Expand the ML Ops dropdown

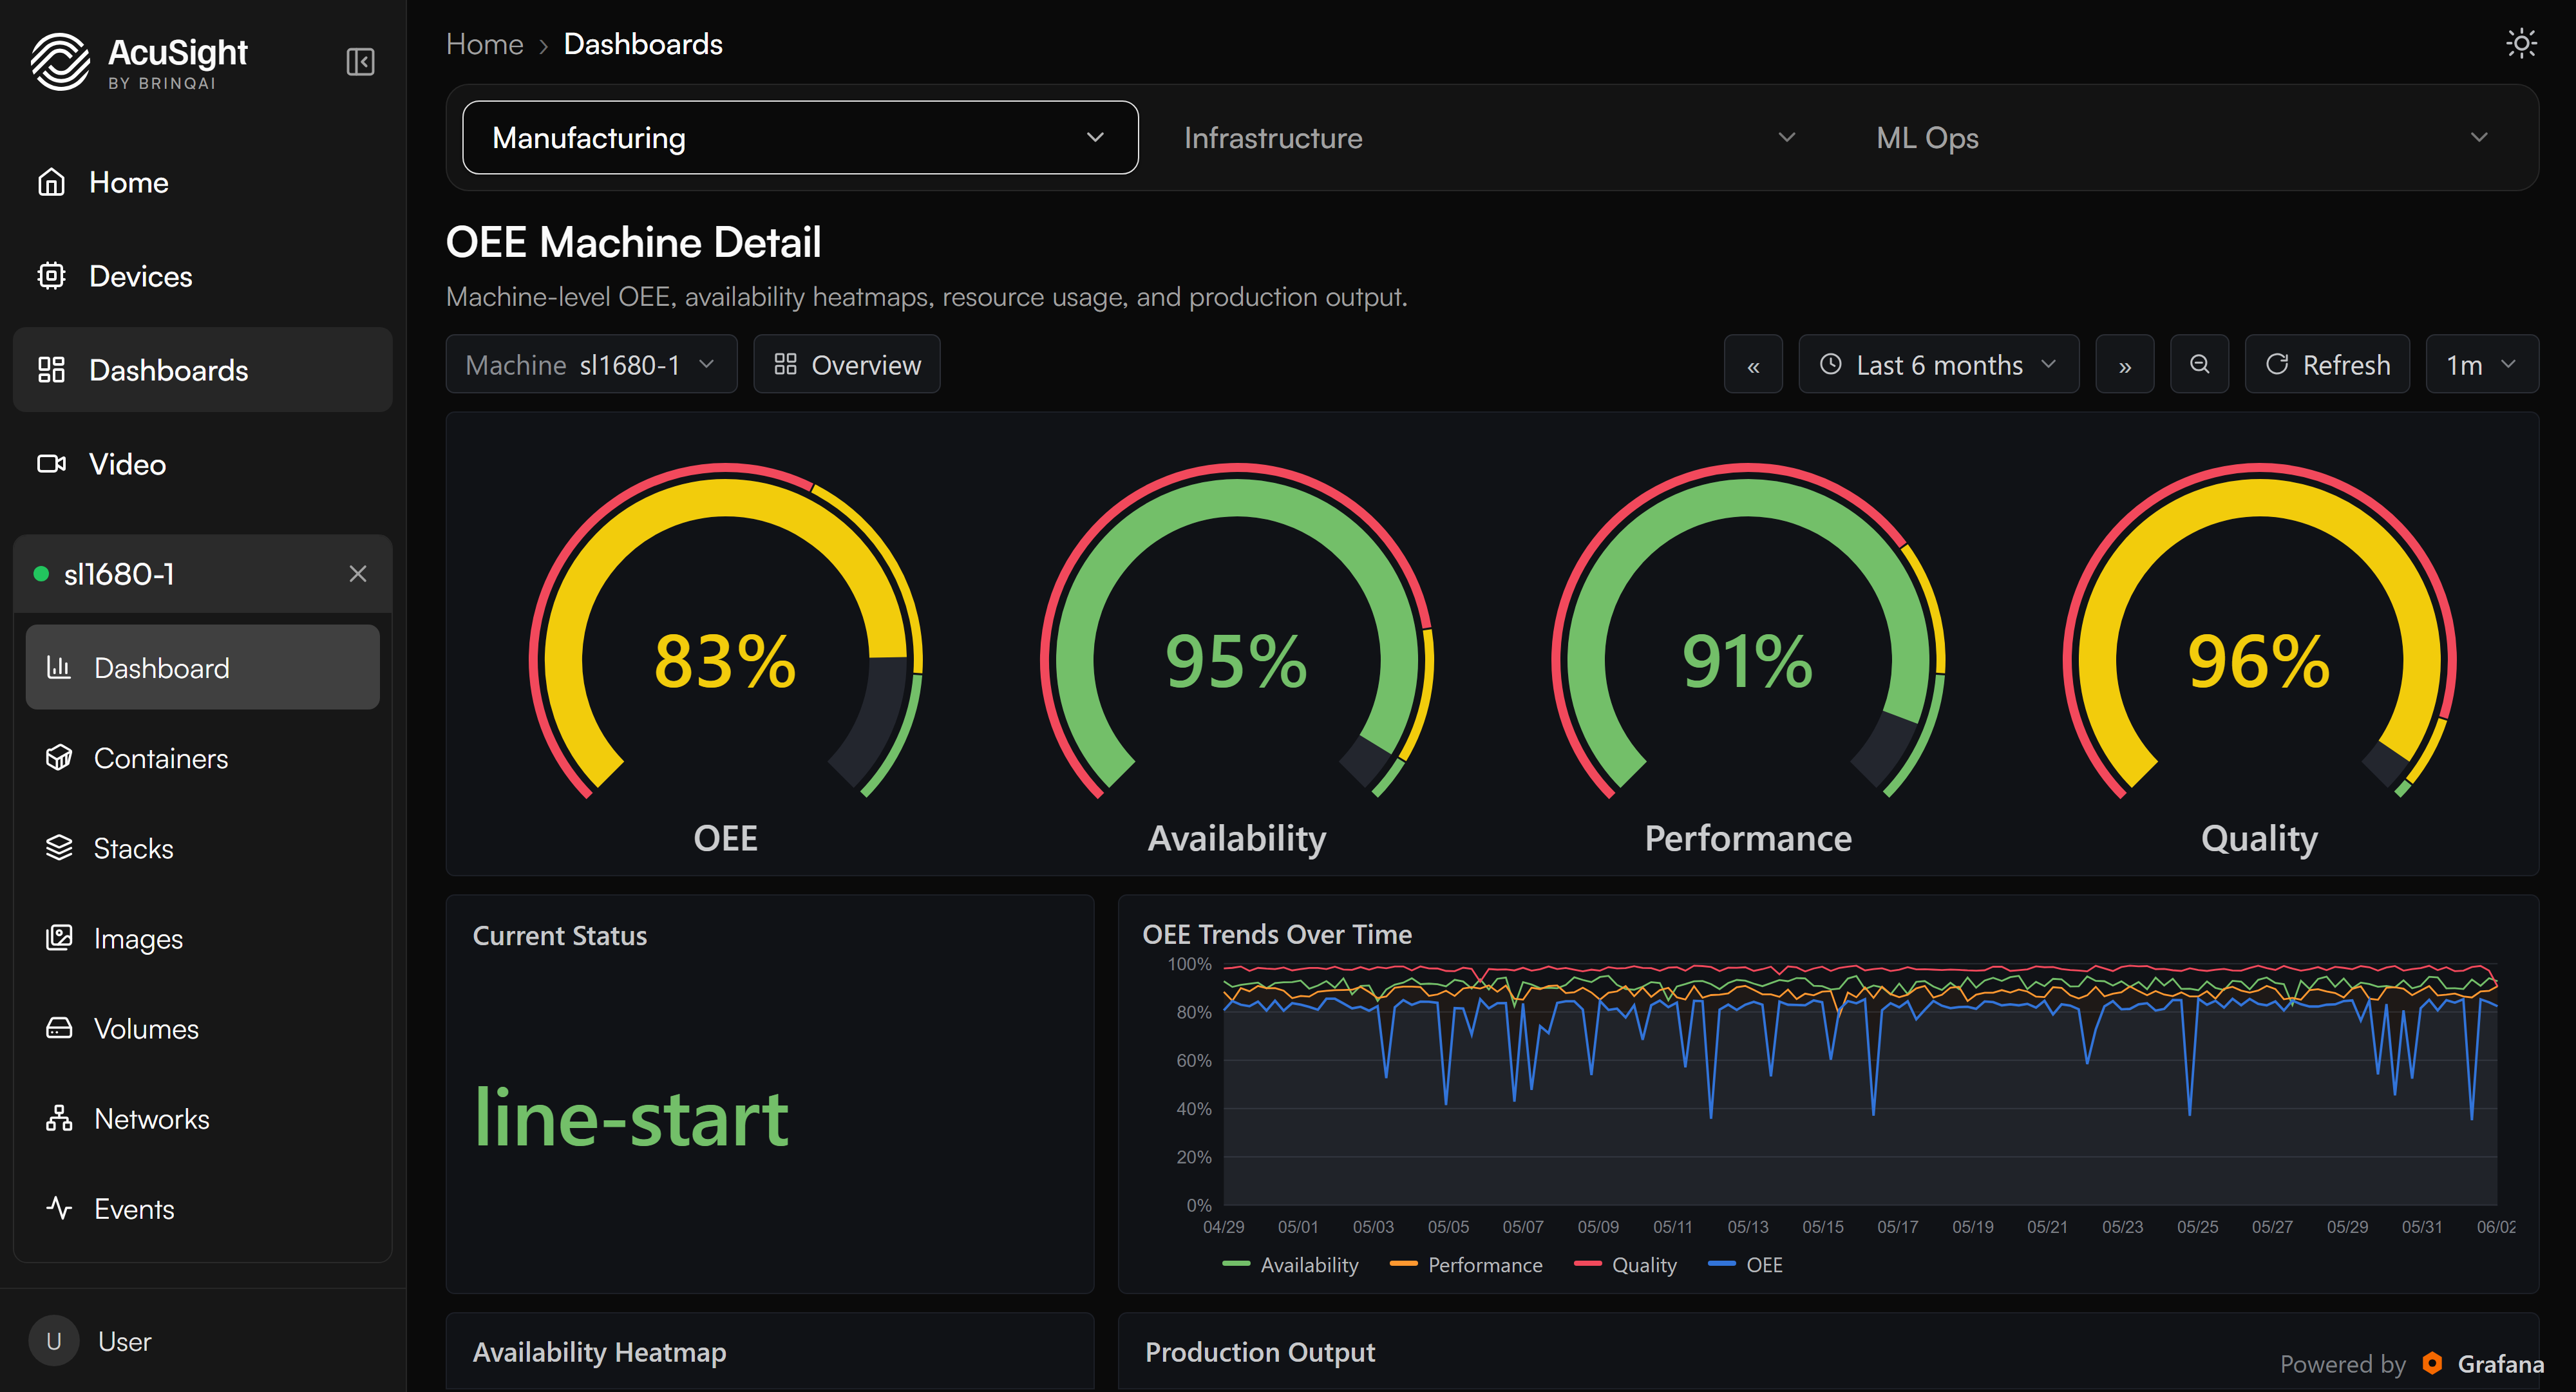2183,138
